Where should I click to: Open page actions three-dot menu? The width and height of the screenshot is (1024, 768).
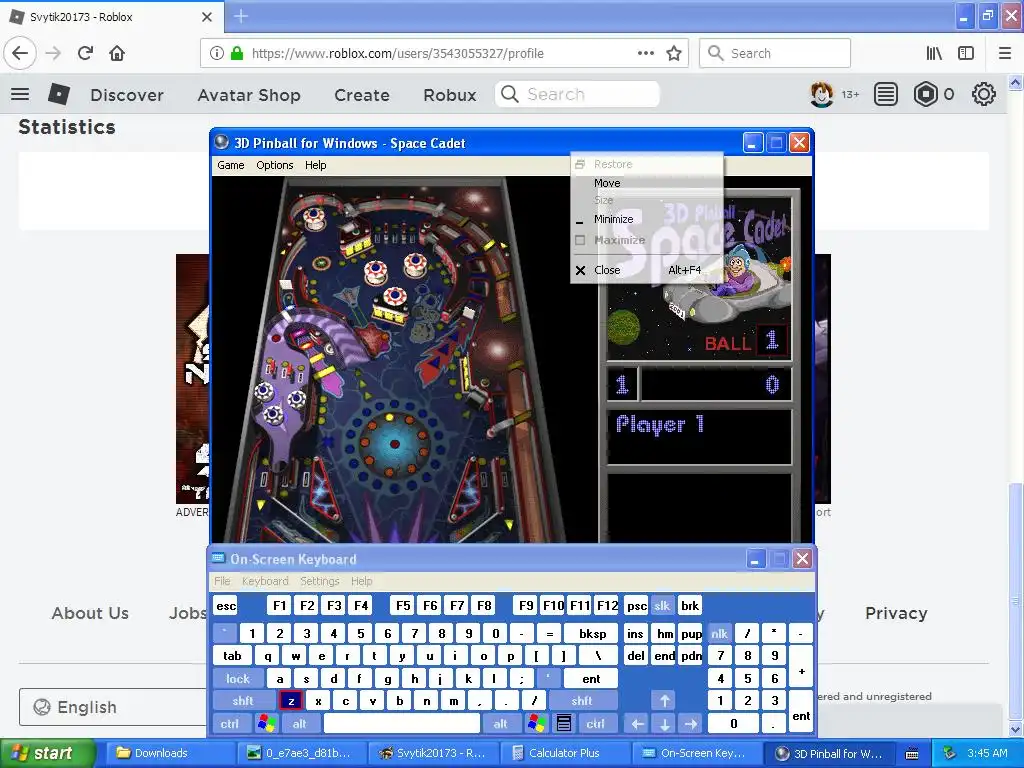(646, 53)
